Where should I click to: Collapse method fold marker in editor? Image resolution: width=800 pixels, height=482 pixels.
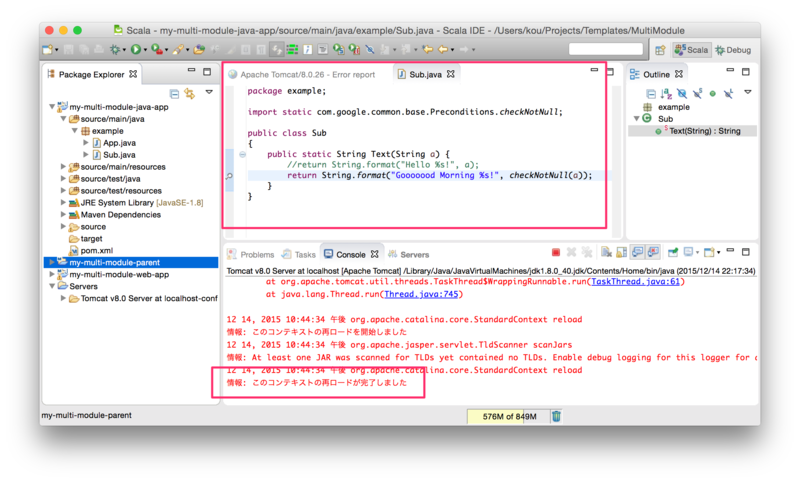pyautogui.click(x=242, y=154)
